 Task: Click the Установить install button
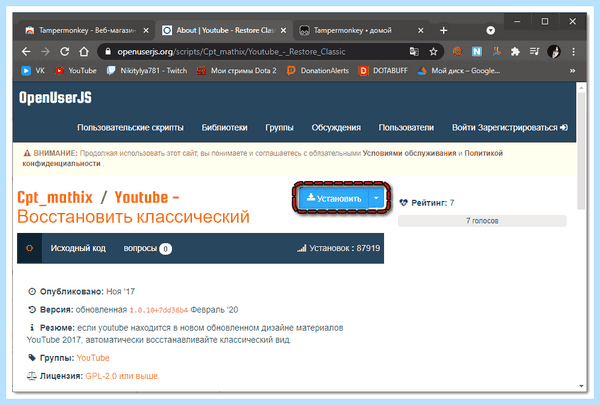pos(334,198)
